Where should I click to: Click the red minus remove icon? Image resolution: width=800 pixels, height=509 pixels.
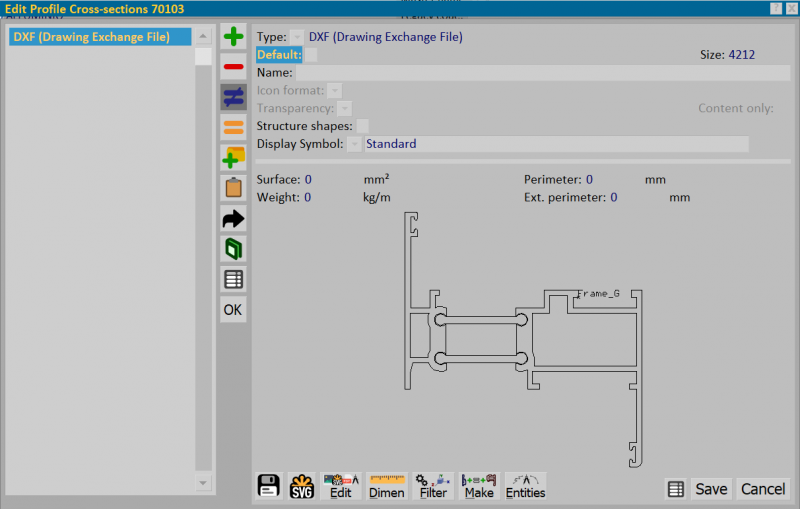pyautogui.click(x=234, y=67)
